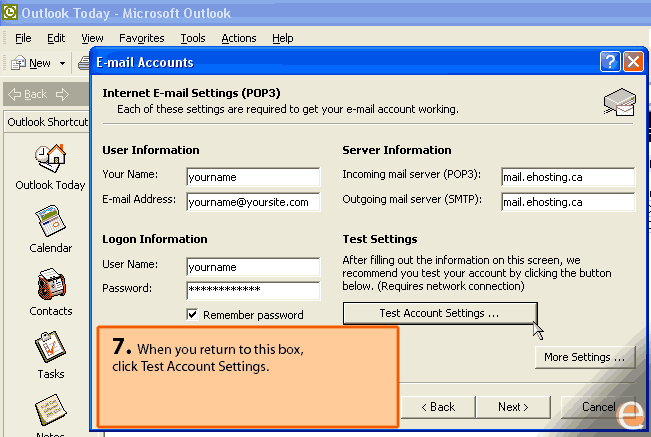The image size is (651, 437).
Task: Click Test Account Settings button
Action: click(x=439, y=313)
